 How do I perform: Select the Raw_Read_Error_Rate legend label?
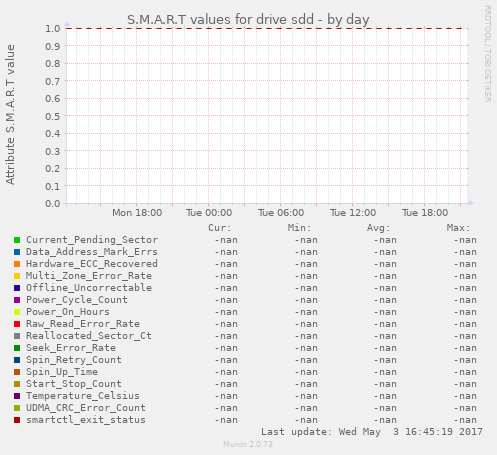click(x=83, y=324)
